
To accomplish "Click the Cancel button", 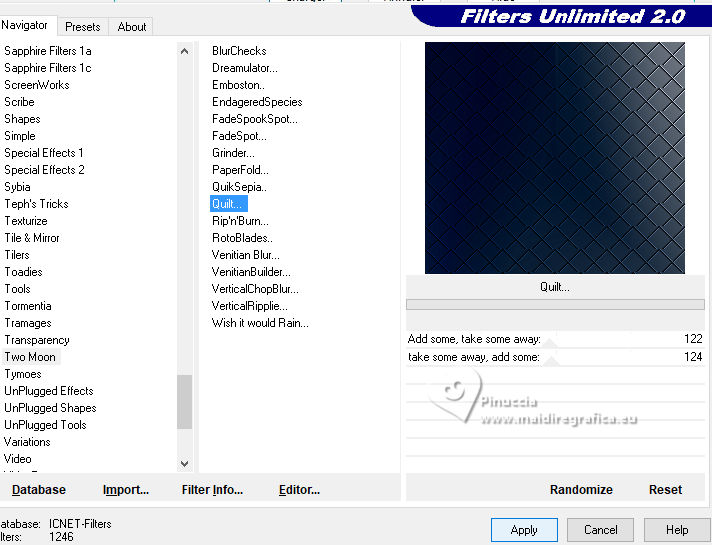I will tap(600, 530).
